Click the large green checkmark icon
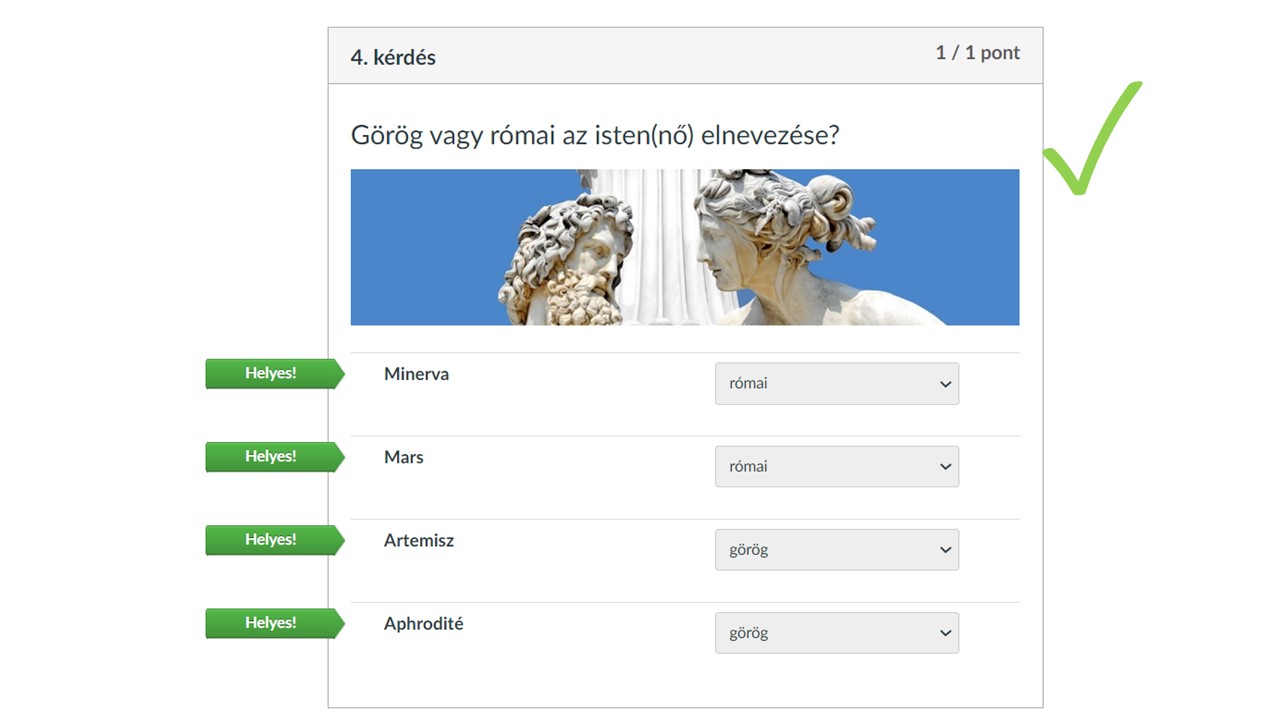 (x=1092, y=138)
